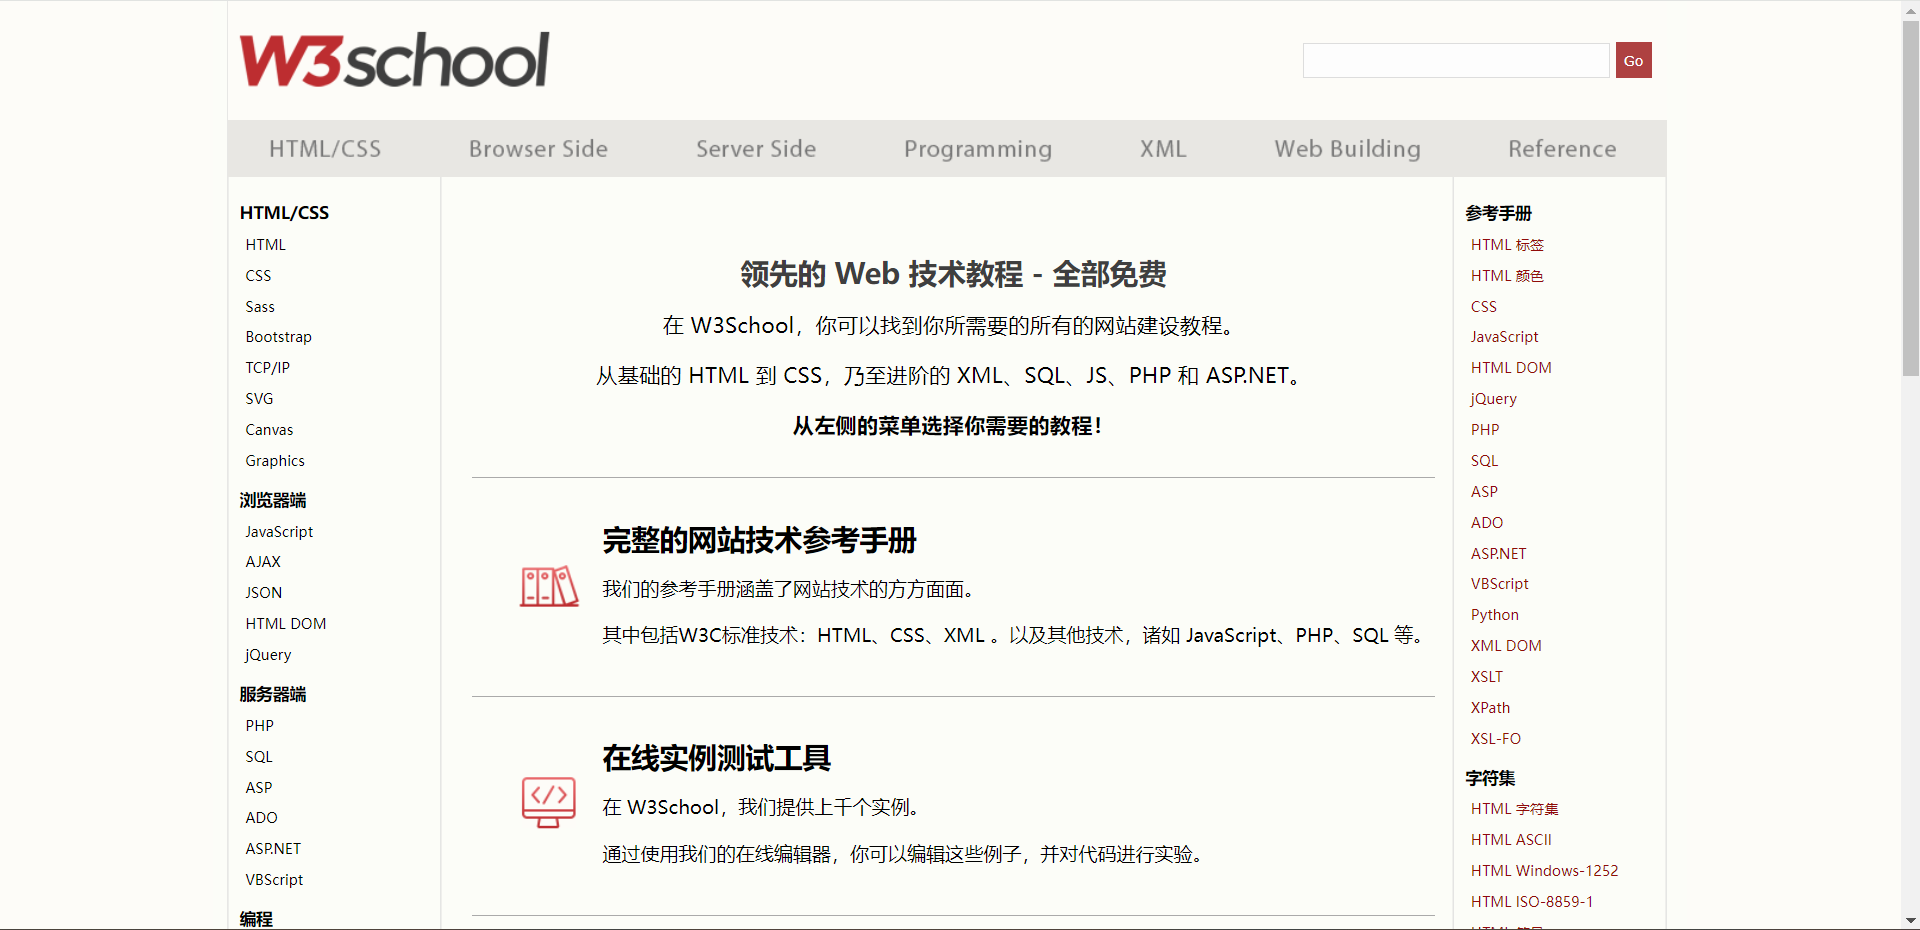Open ASP tutorial in left sidebar
This screenshot has height=930, width=1920.
pyautogui.click(x=259, y=788)
